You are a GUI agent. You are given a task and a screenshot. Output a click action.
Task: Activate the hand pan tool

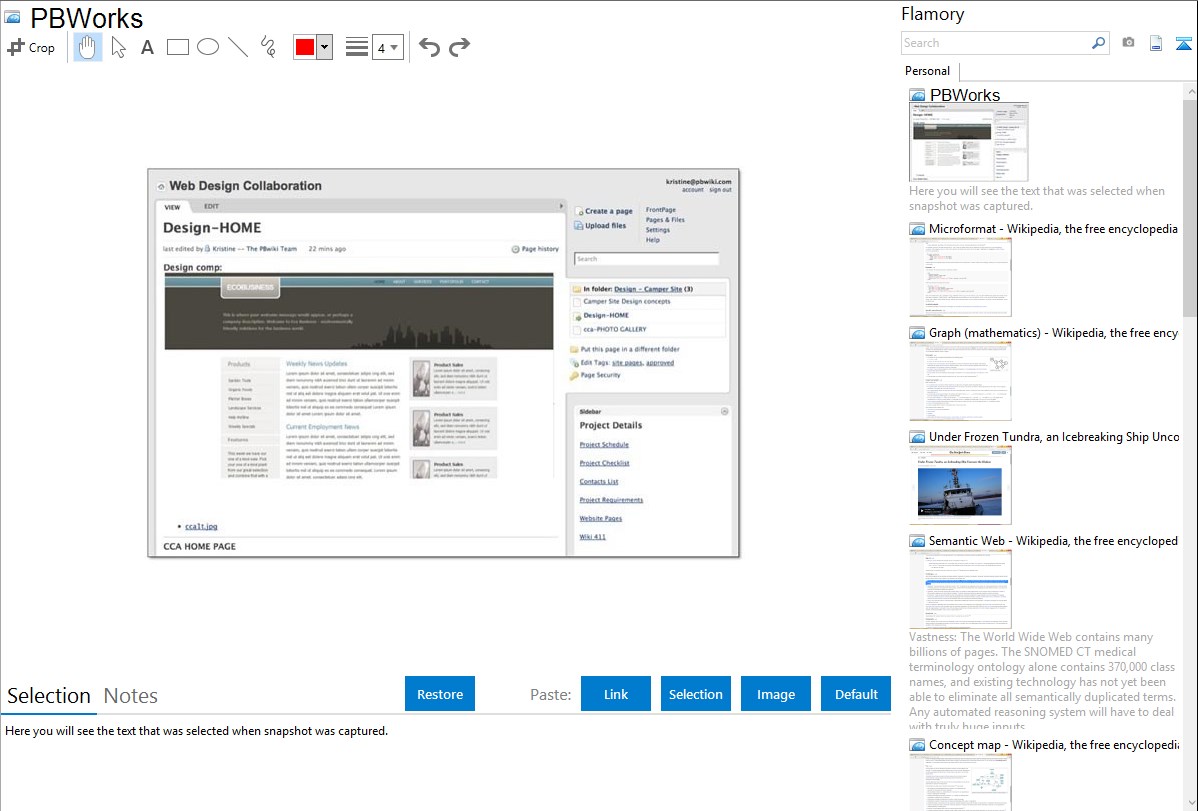pyautogui.click(x=88, y=47)
